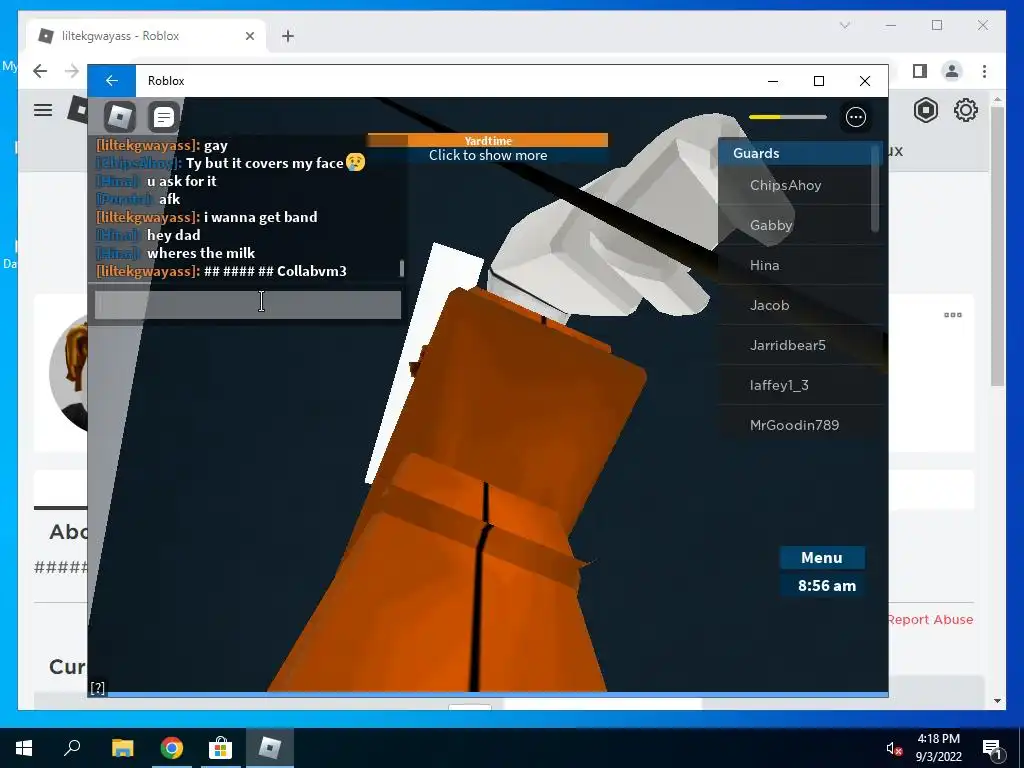Viewport: 1024px width, 768px height.
Task: Click chat message 'i wanna get band'
Action: tap(261, 217)
